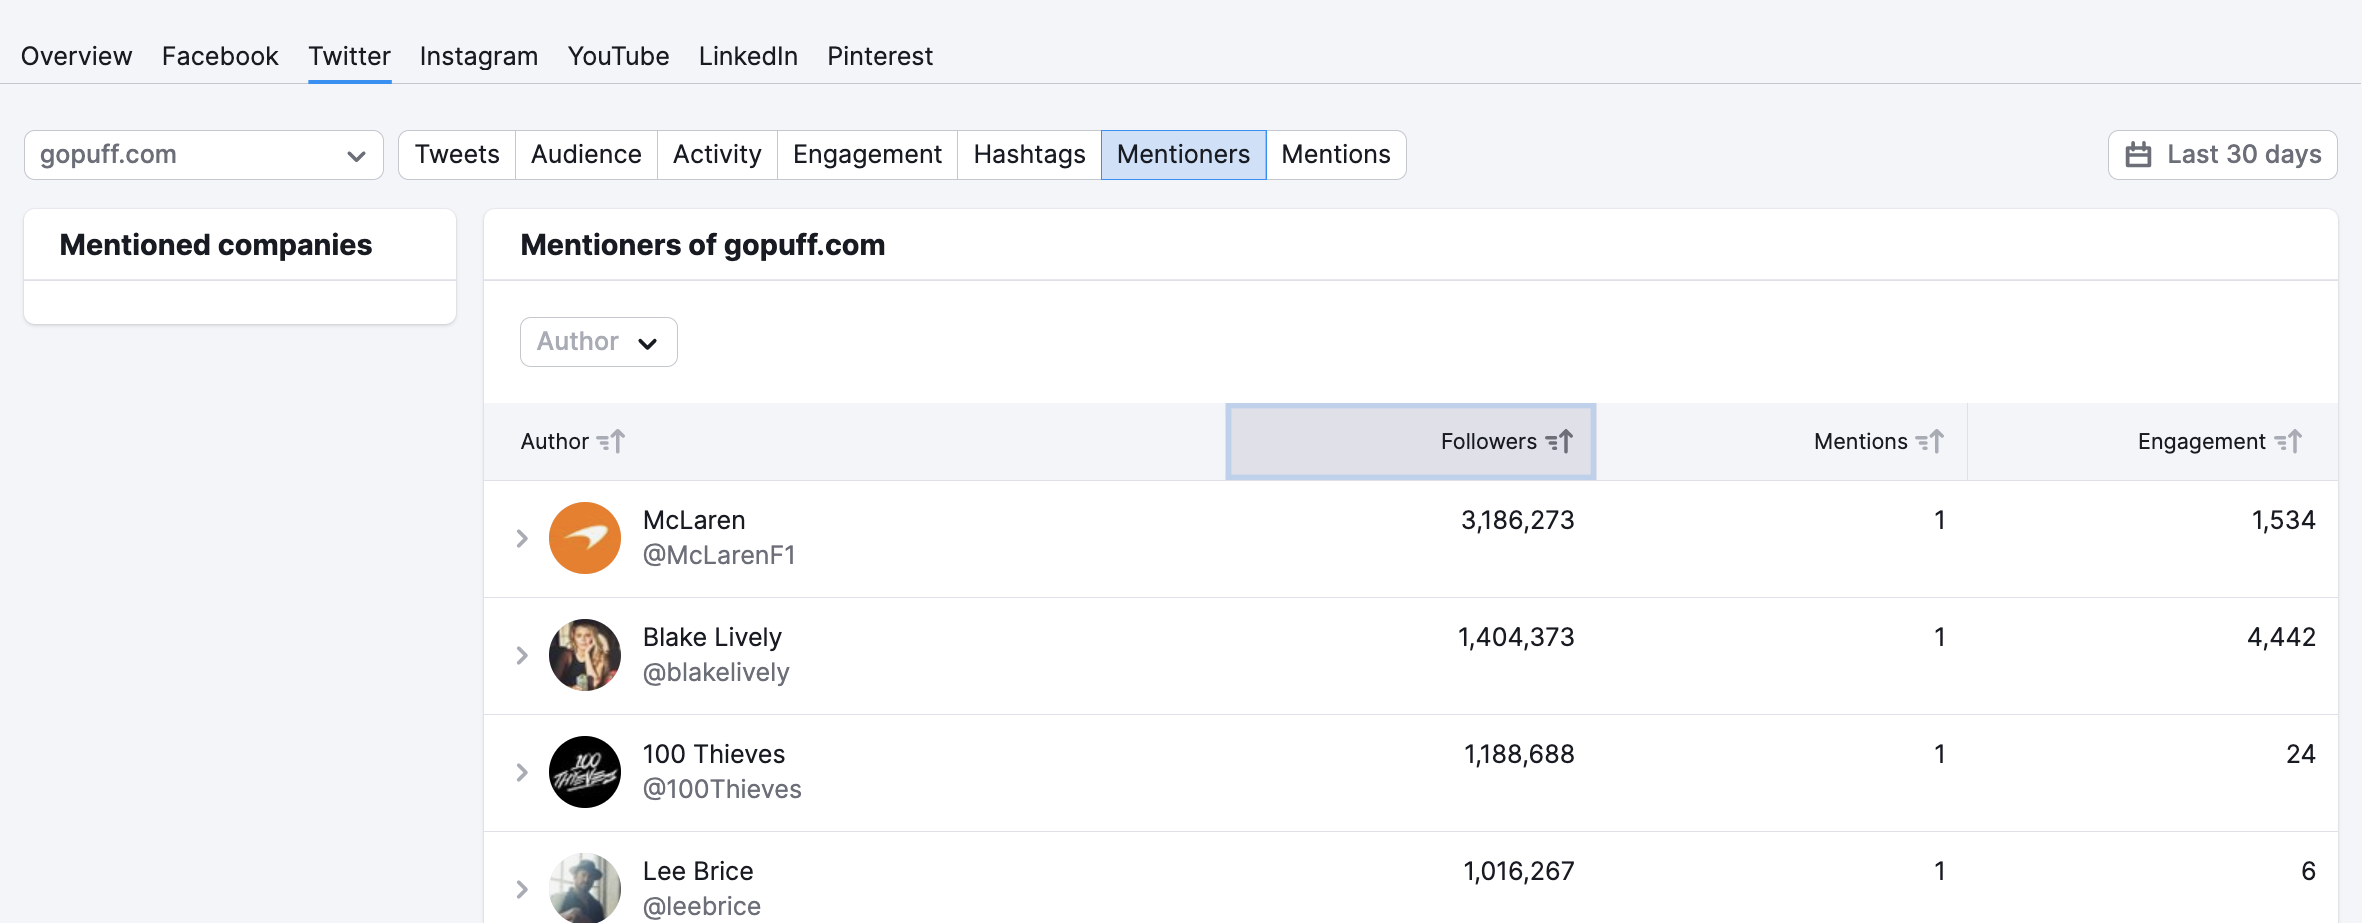
Task: Select the Twitter tab
Action: pyautogui.click(x=349, y=56)
